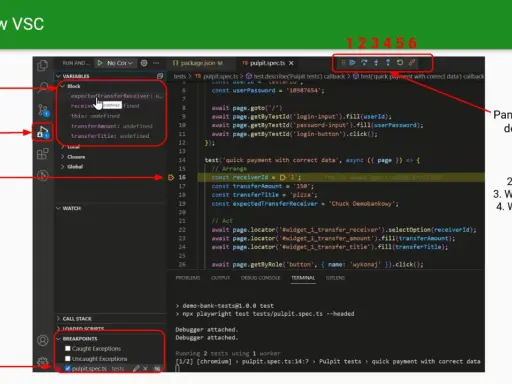Switch to the DEBUG CONSOLE panel tab
This screenshot has width=512, height=384.
pyautogui.click(x=261, y=278)
